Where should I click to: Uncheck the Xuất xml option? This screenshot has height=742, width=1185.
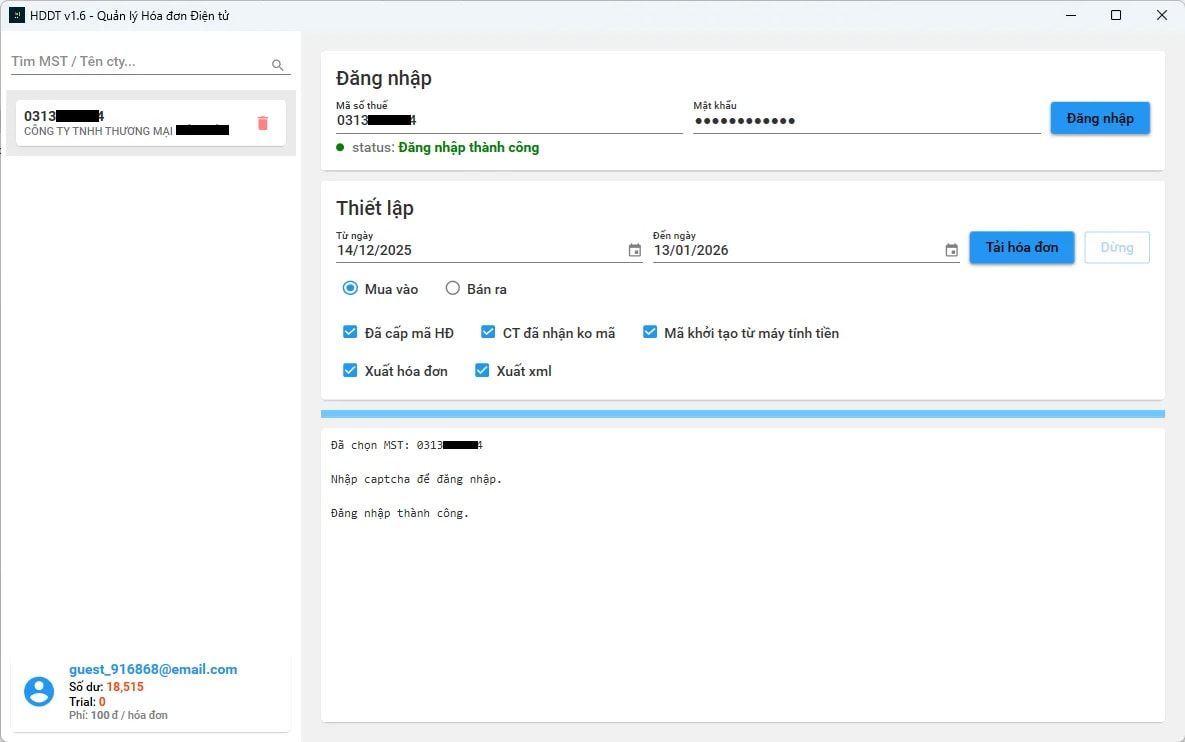[x=482, y=369]
